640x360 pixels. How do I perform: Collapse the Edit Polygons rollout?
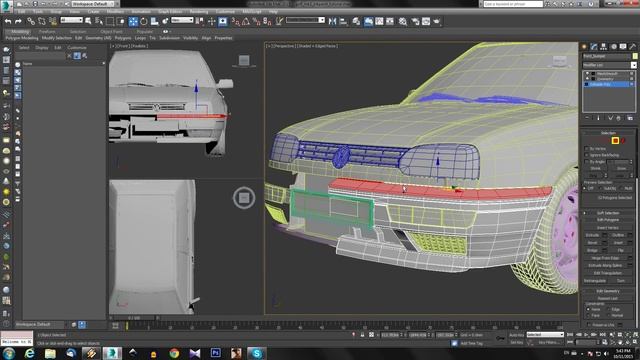tap(608, 220)
